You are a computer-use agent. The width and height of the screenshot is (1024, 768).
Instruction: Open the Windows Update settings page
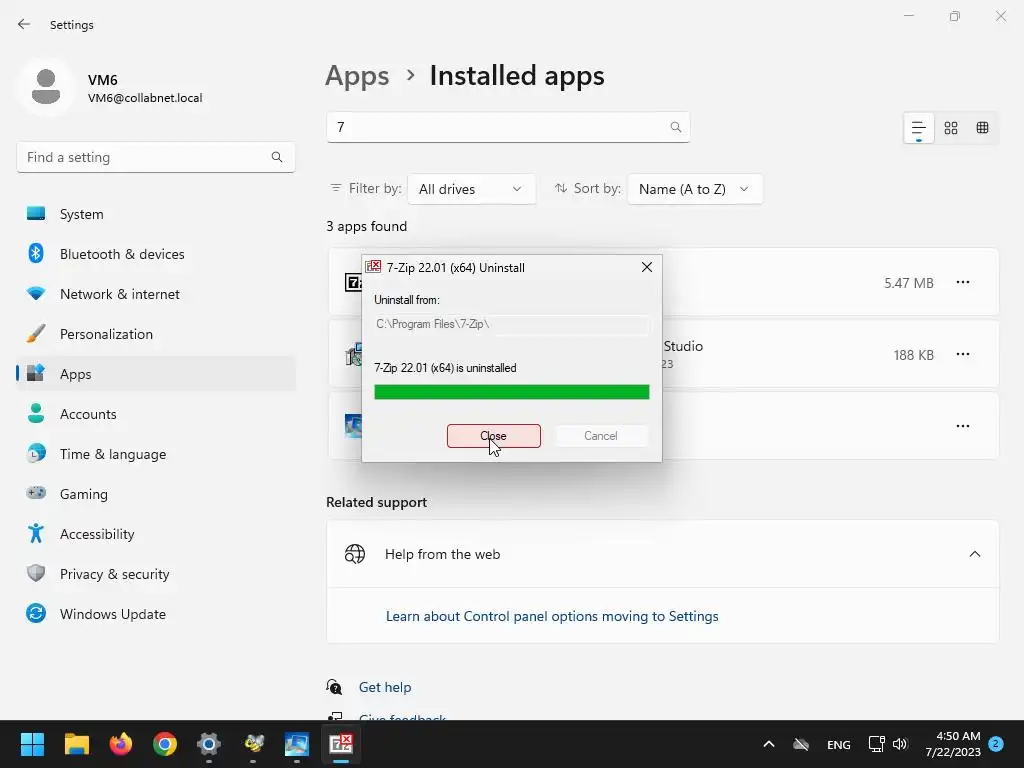pyautogui.click(x=112, y=614)
